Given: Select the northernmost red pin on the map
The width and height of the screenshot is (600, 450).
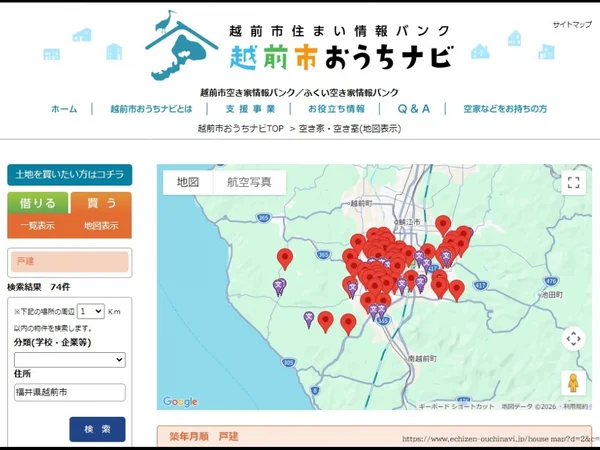Looking at the screenshot, I should pyautogui.click(x=443, y=223).
